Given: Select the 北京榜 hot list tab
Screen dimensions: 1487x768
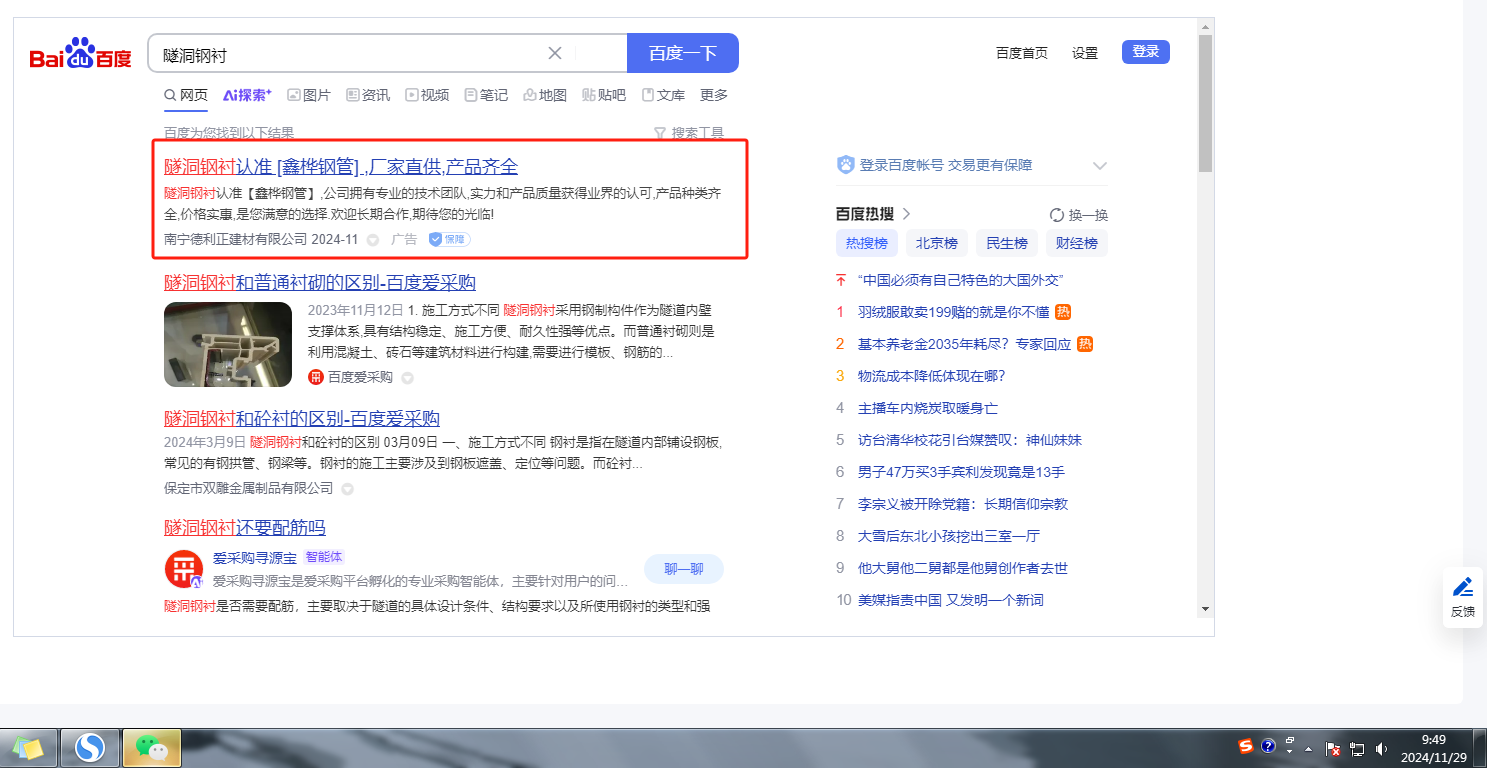Looking at the screenshot, I should (x=936, y=243).
